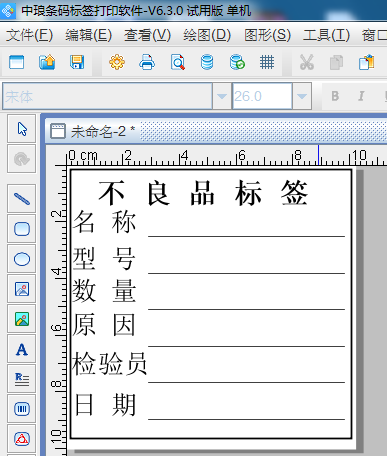Toggle italic I formatting
The image size is (387, 456).
[x=361, y=96]
